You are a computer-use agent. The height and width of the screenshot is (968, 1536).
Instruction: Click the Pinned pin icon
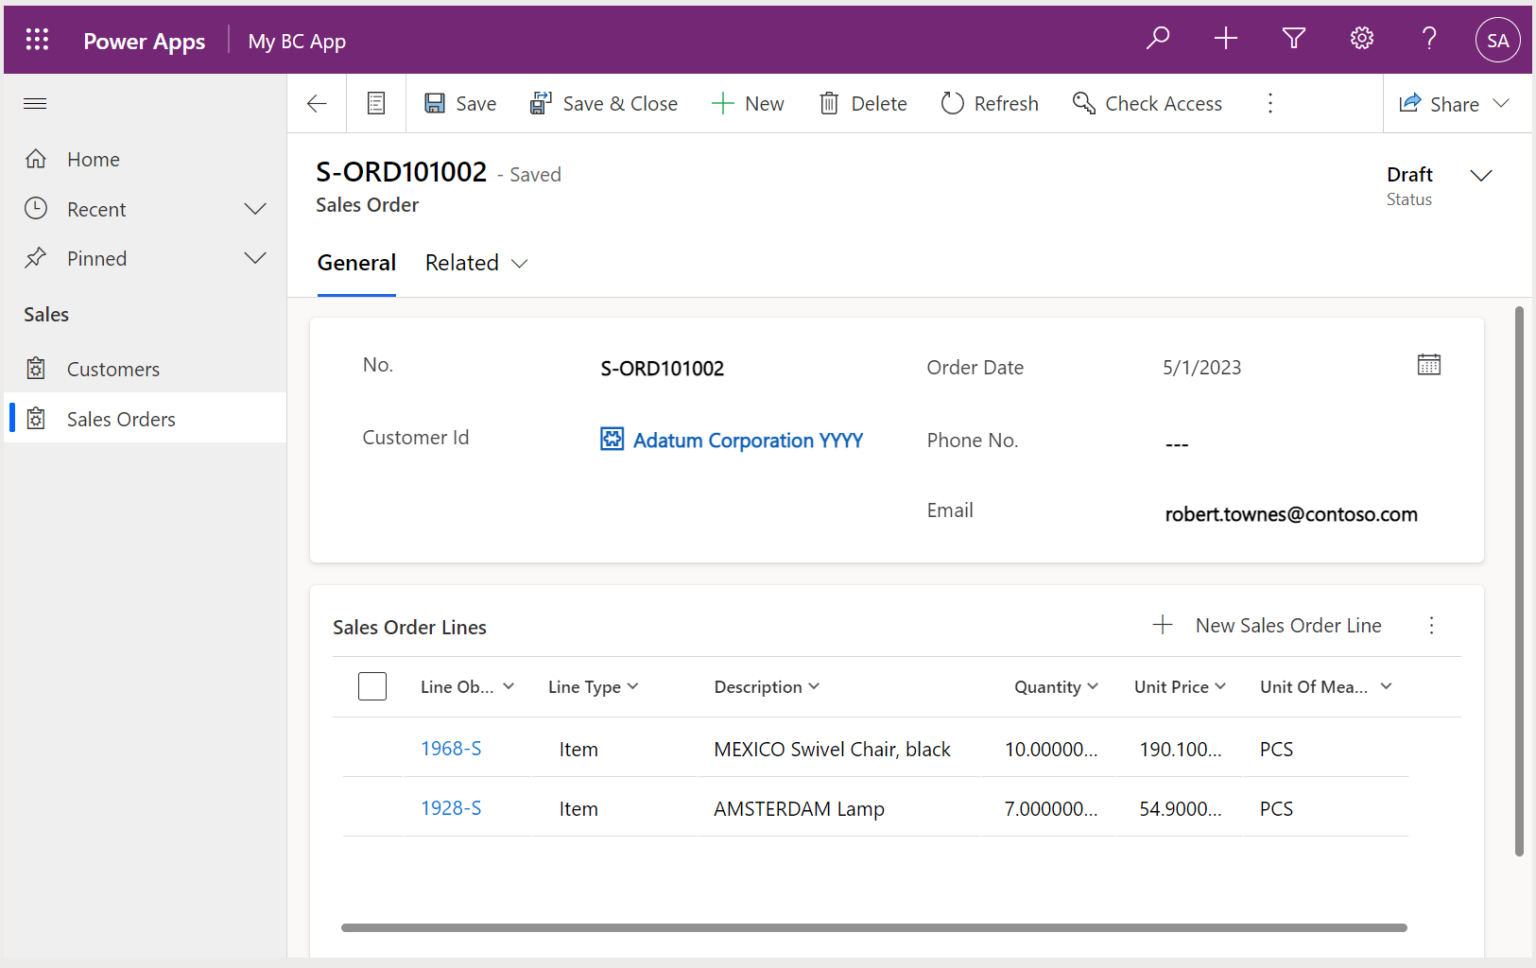pos(36,257)
